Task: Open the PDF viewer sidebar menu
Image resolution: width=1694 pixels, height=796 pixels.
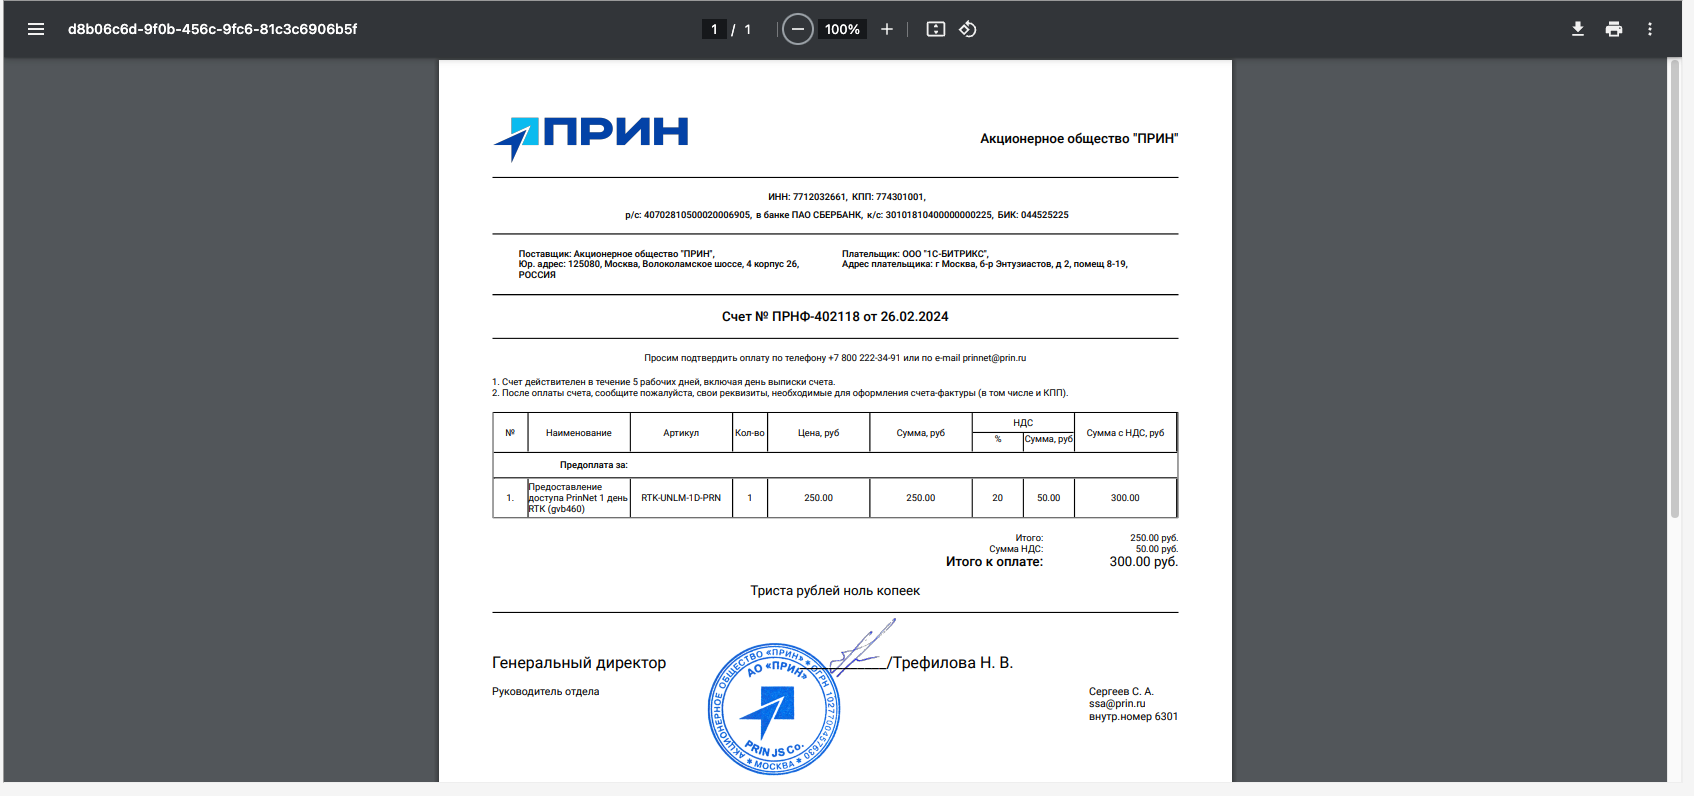Action: point(36,29)
